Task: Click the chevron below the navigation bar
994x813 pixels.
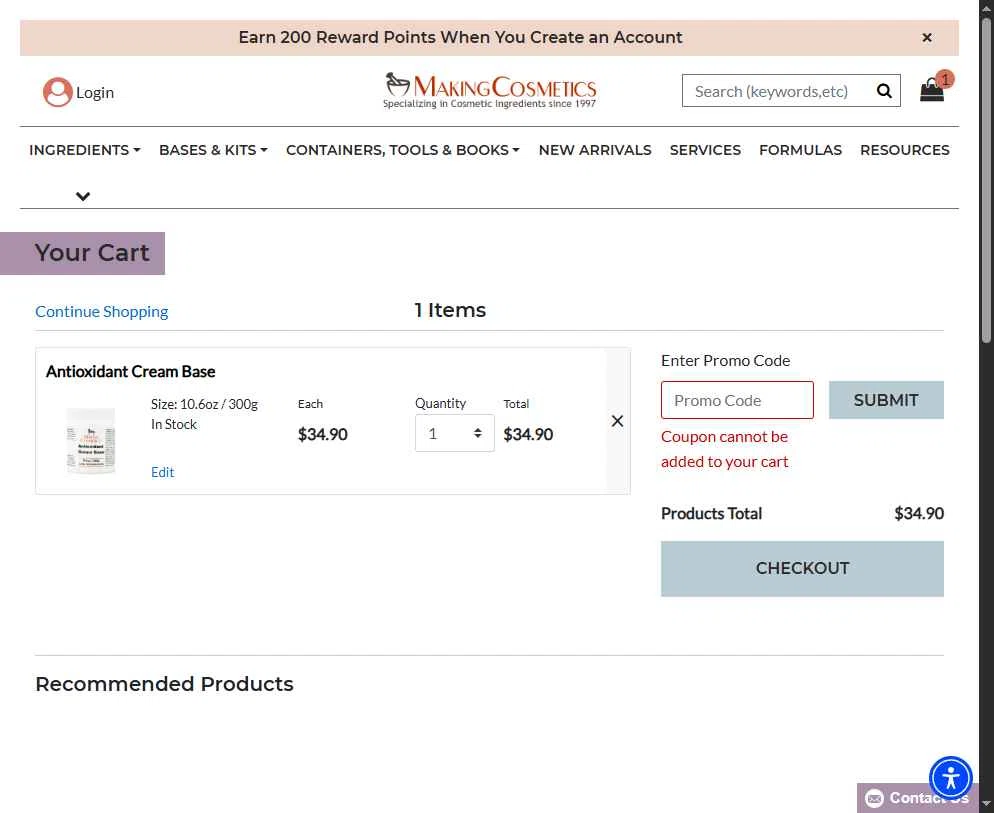Action: [x=83, y=196]
